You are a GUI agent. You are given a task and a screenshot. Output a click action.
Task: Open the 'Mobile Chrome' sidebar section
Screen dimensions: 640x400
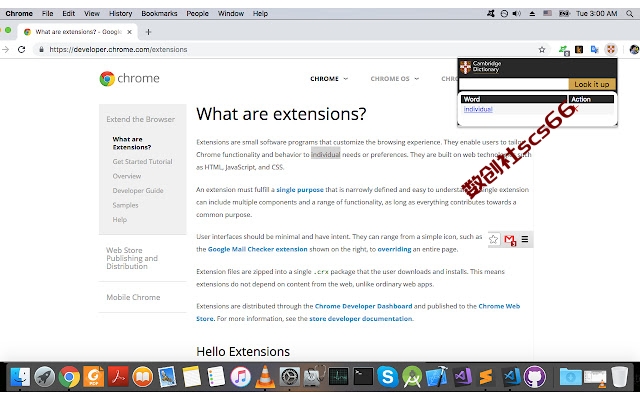133,298
